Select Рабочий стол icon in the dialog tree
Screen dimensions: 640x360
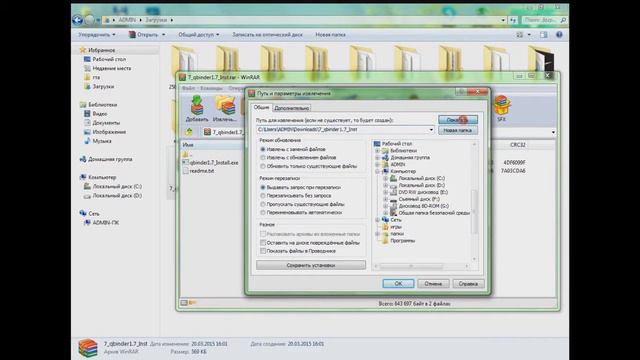[x=377, y=144]
